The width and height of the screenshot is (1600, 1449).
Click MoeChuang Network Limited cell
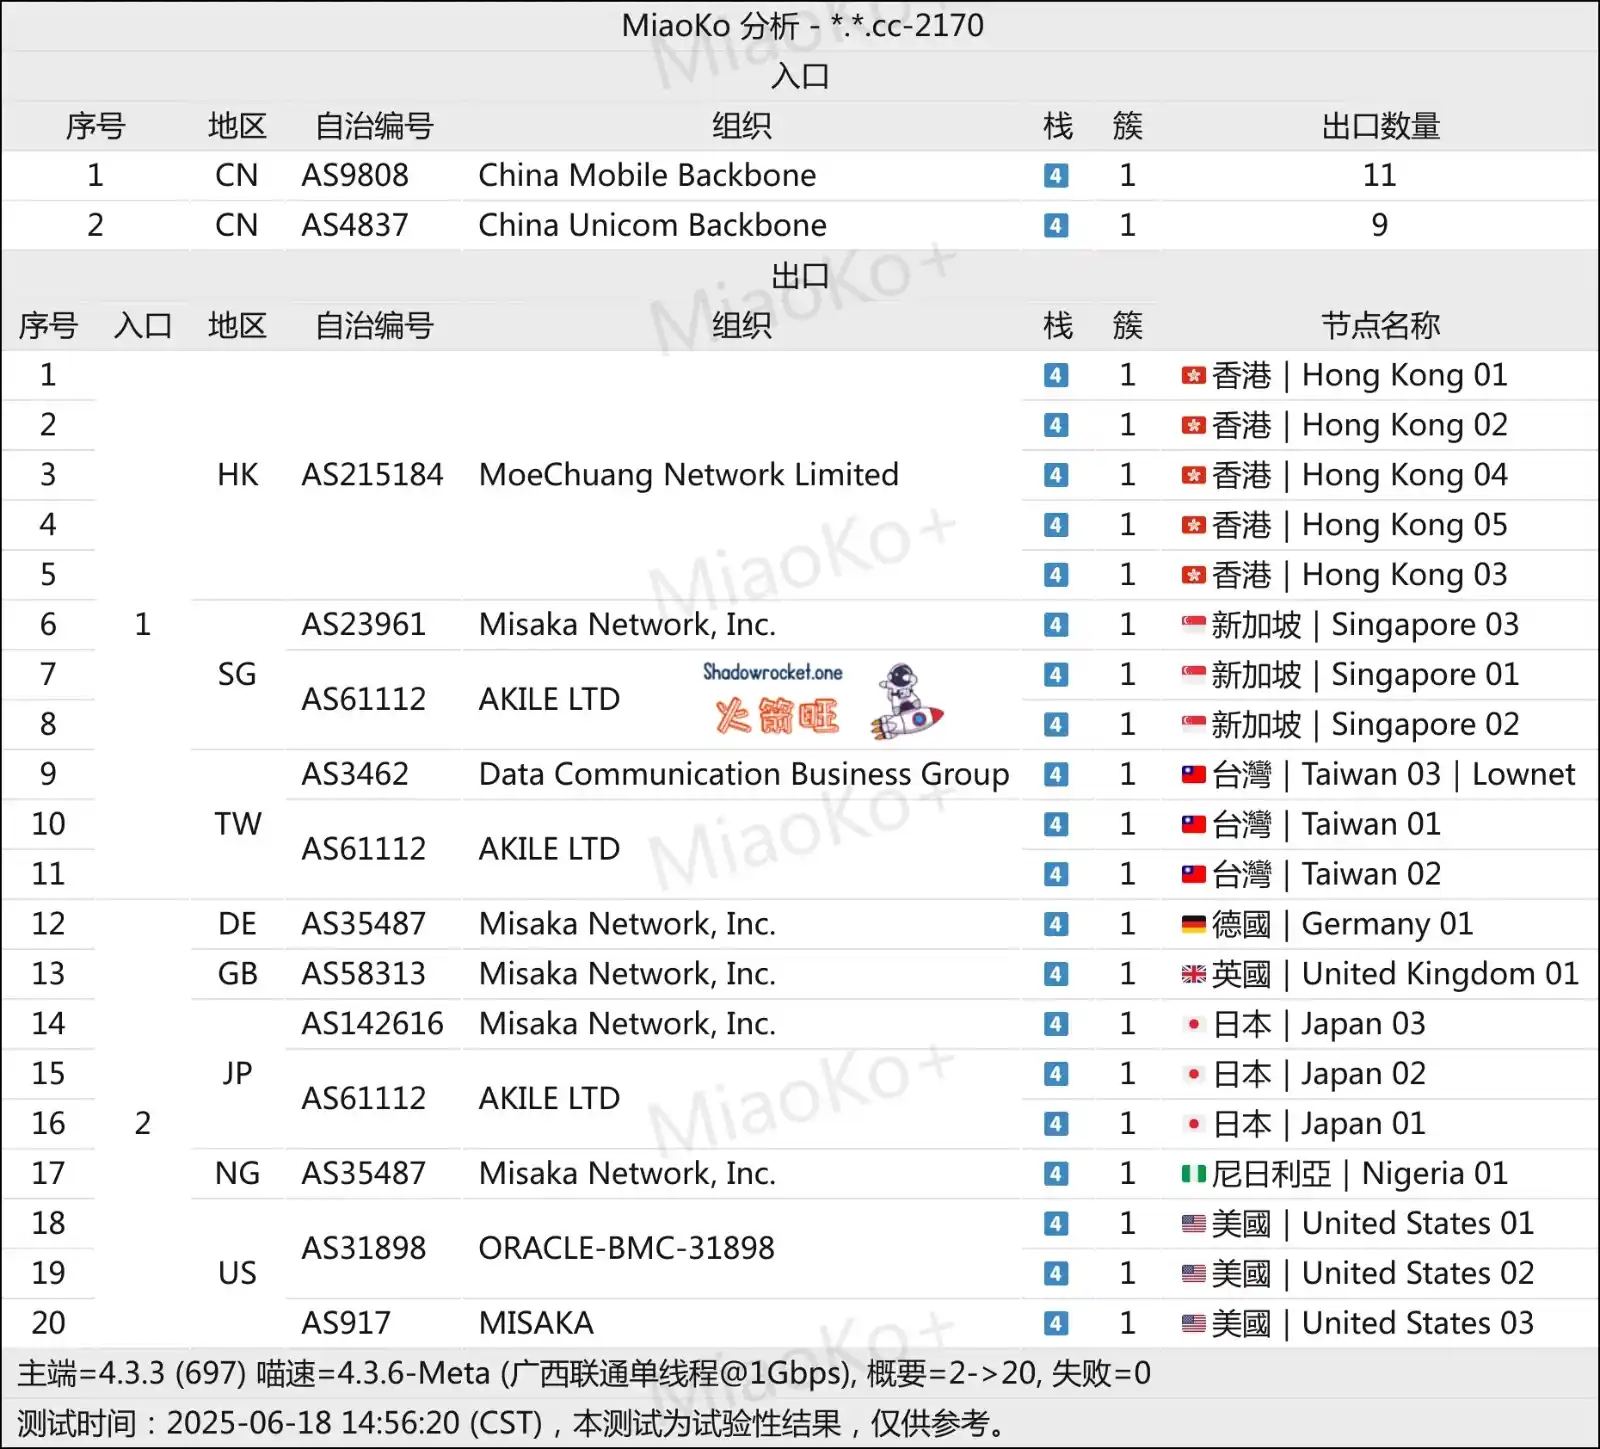689,475
